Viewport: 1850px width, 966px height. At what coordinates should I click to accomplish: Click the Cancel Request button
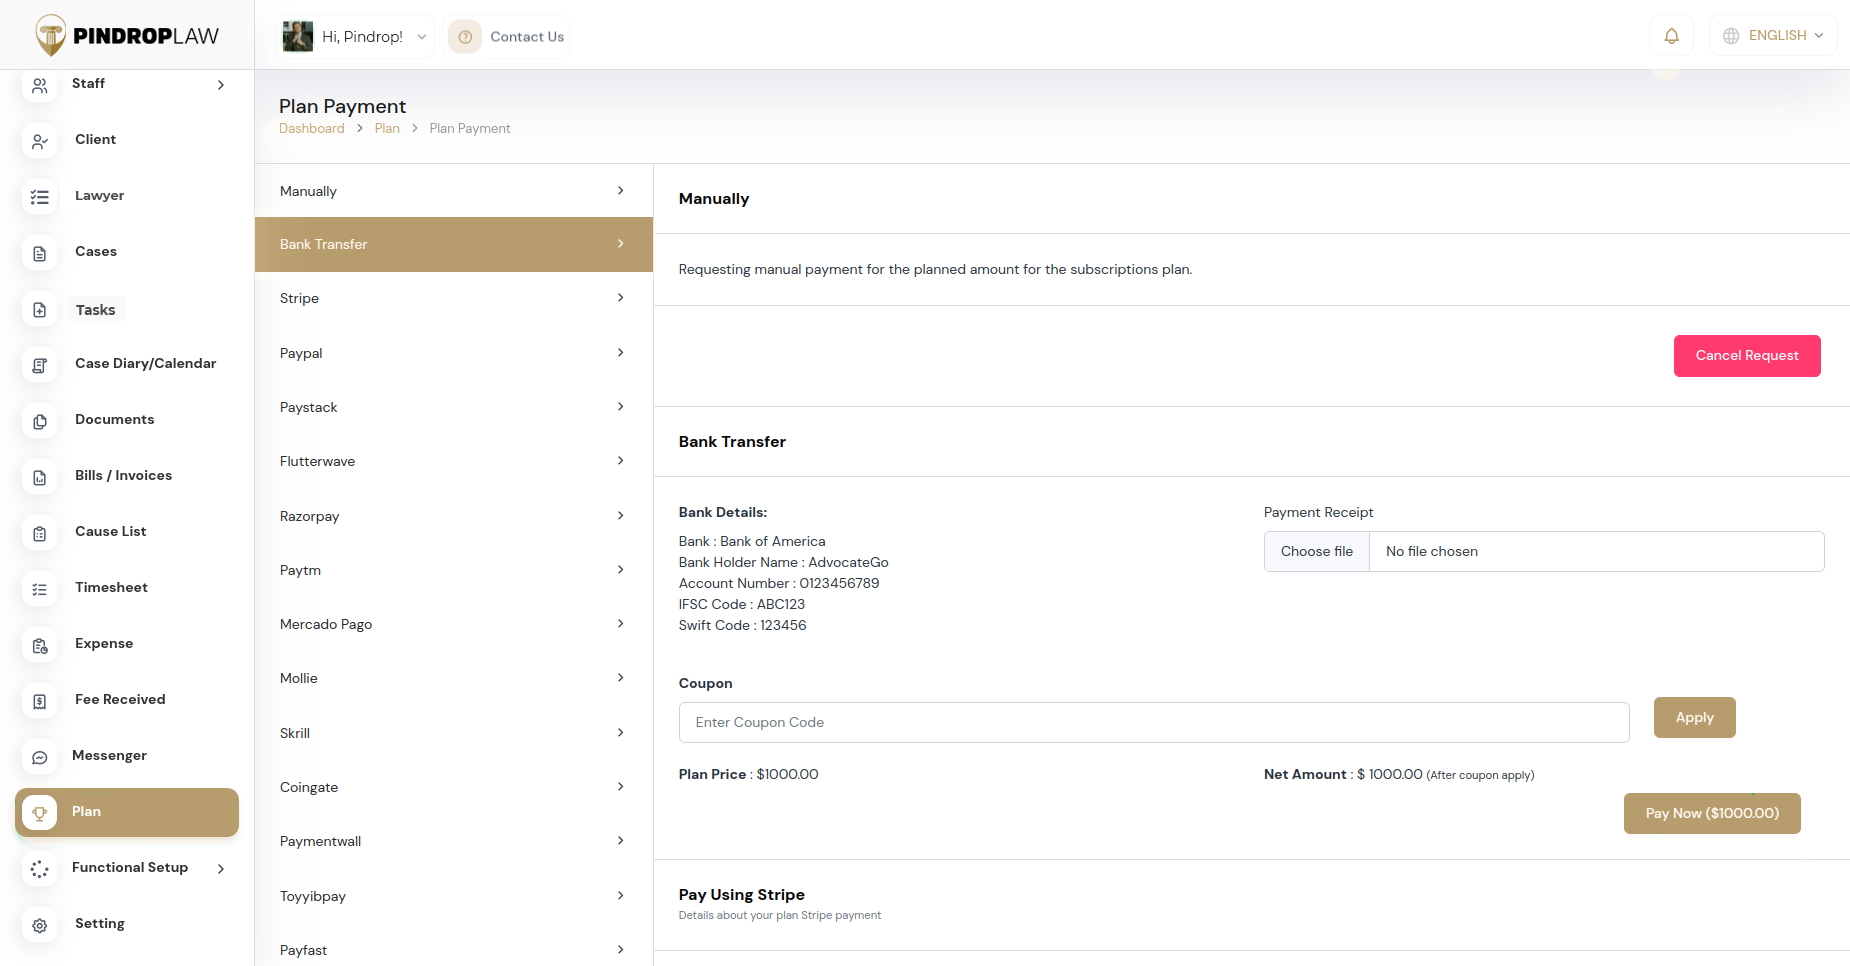[1747, 356]
